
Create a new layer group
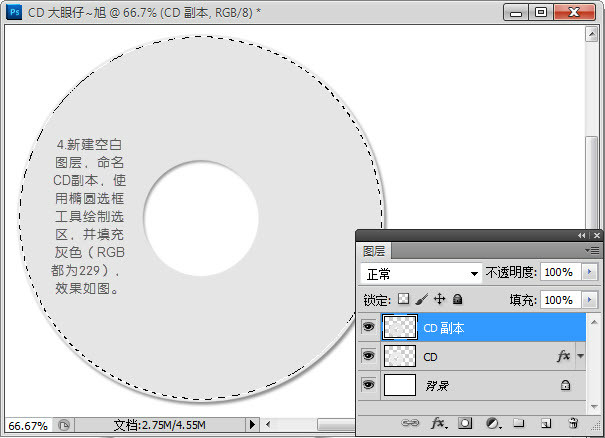click(519, 424)
